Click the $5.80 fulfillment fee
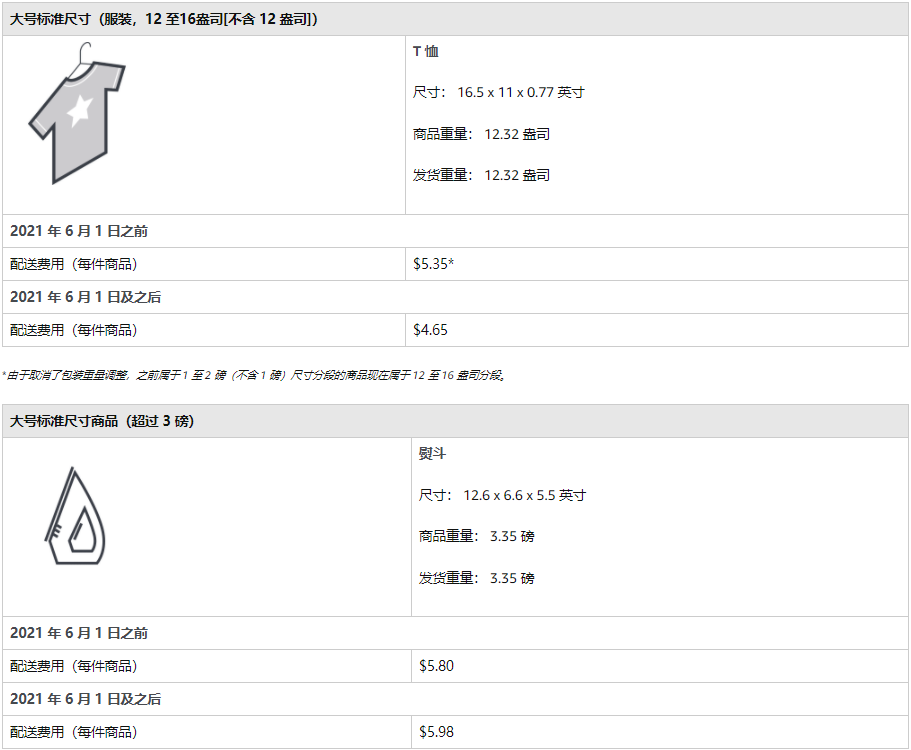 (x=436, y=665)
